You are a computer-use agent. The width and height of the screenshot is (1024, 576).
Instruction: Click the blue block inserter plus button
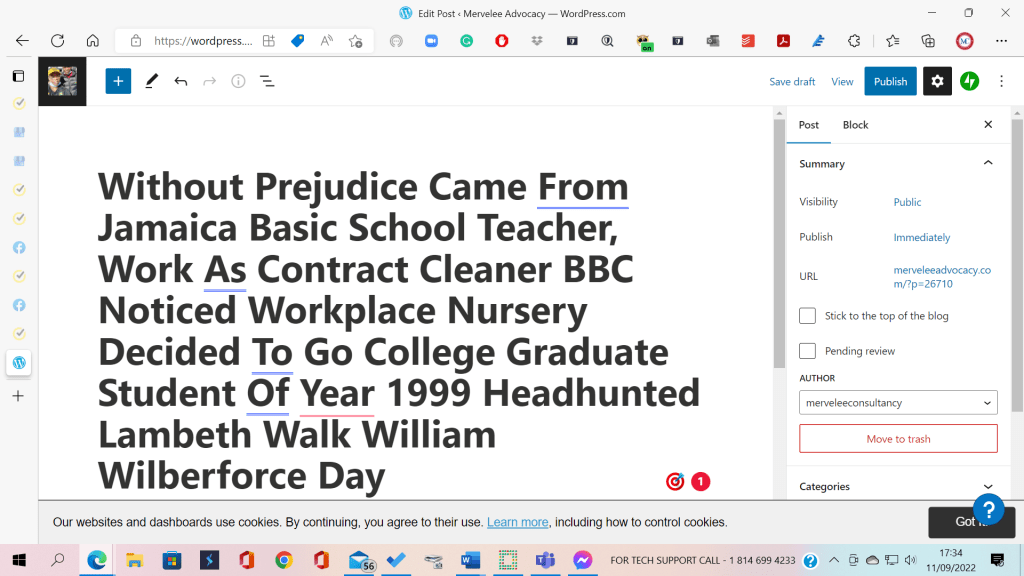pyautogui.click(x=118, y=81)
